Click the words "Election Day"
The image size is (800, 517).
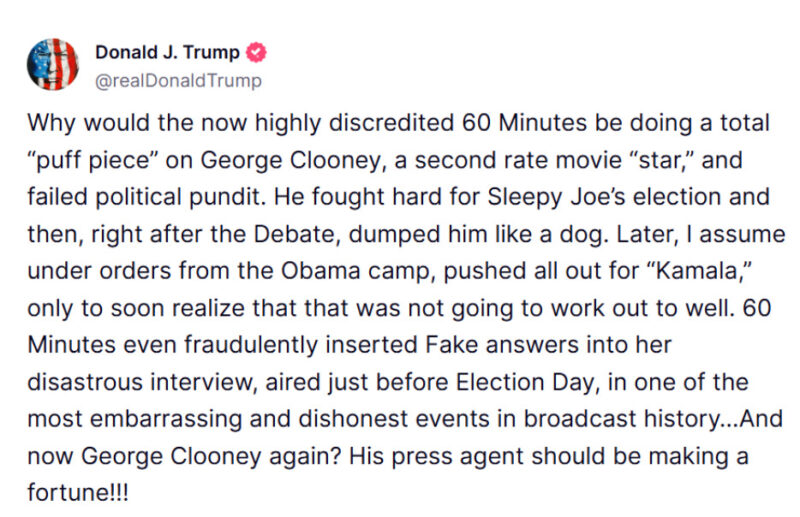coord(528,383)
